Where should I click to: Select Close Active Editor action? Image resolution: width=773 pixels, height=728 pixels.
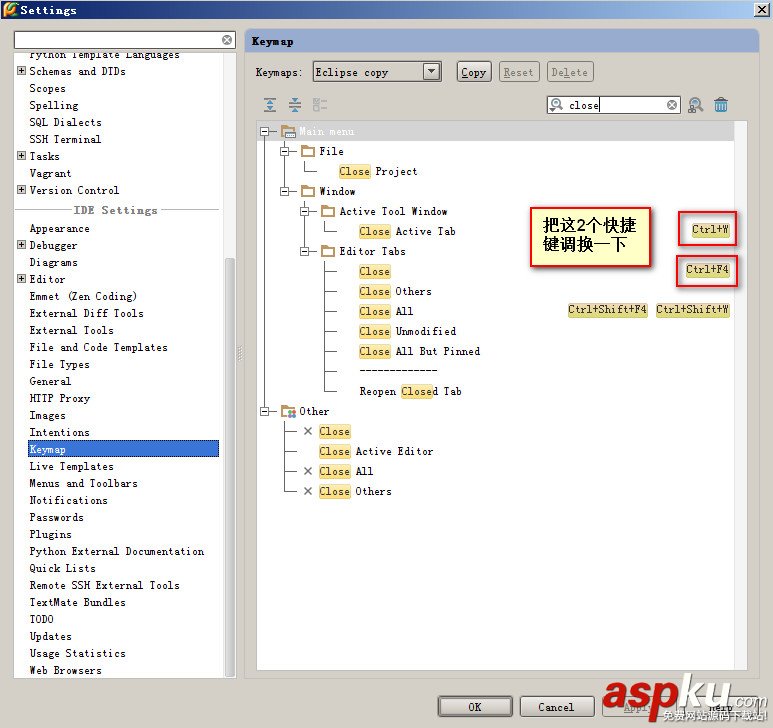[x=376, y=451]
